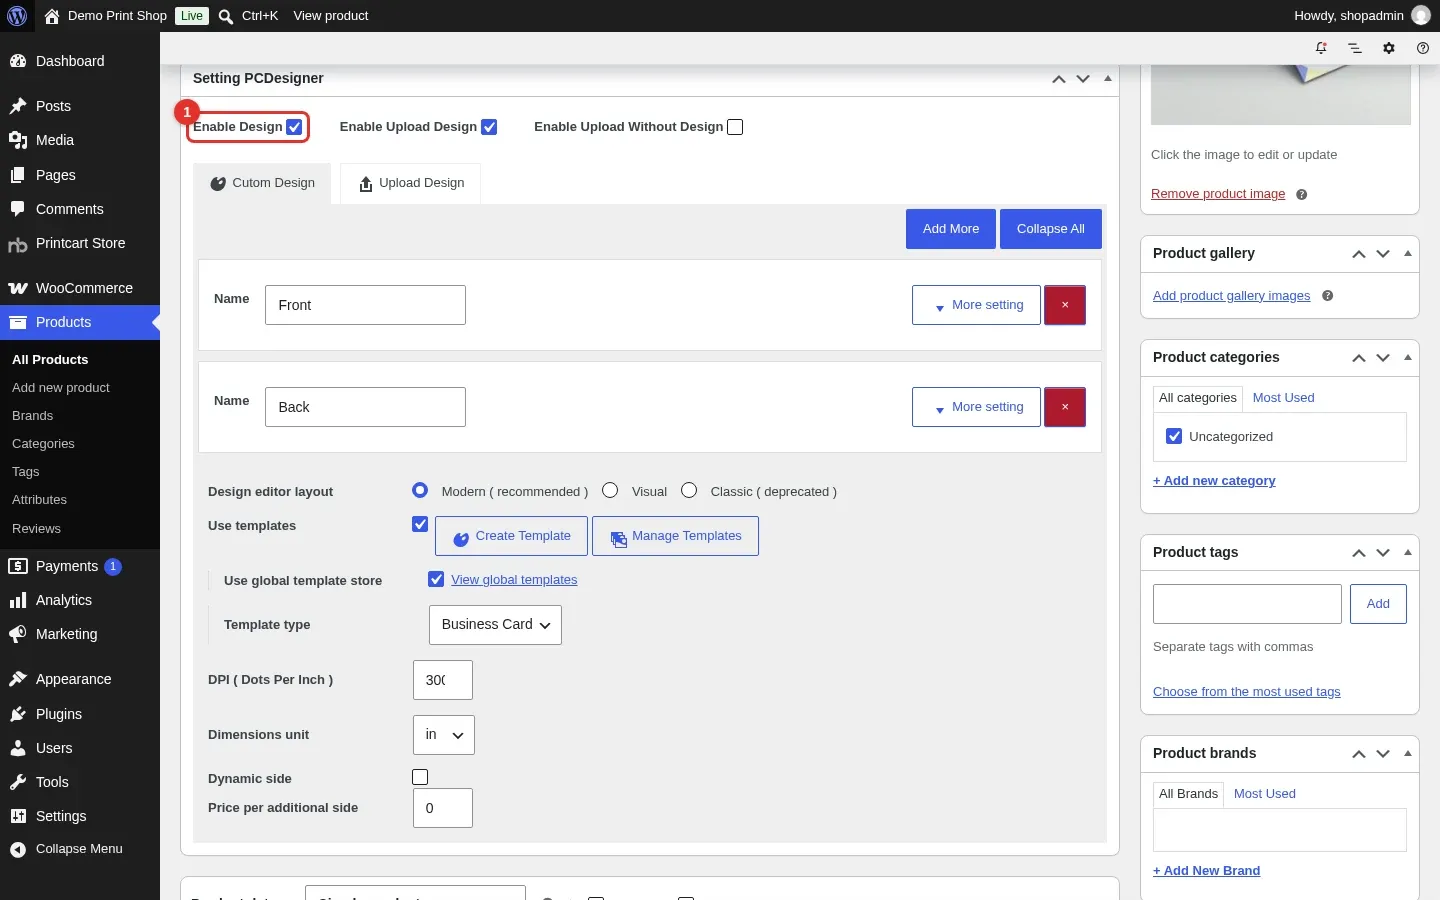Screen dimensions: 1440x900
Task: Uncheck the Uncategorized category
Action: point(1174,436)
